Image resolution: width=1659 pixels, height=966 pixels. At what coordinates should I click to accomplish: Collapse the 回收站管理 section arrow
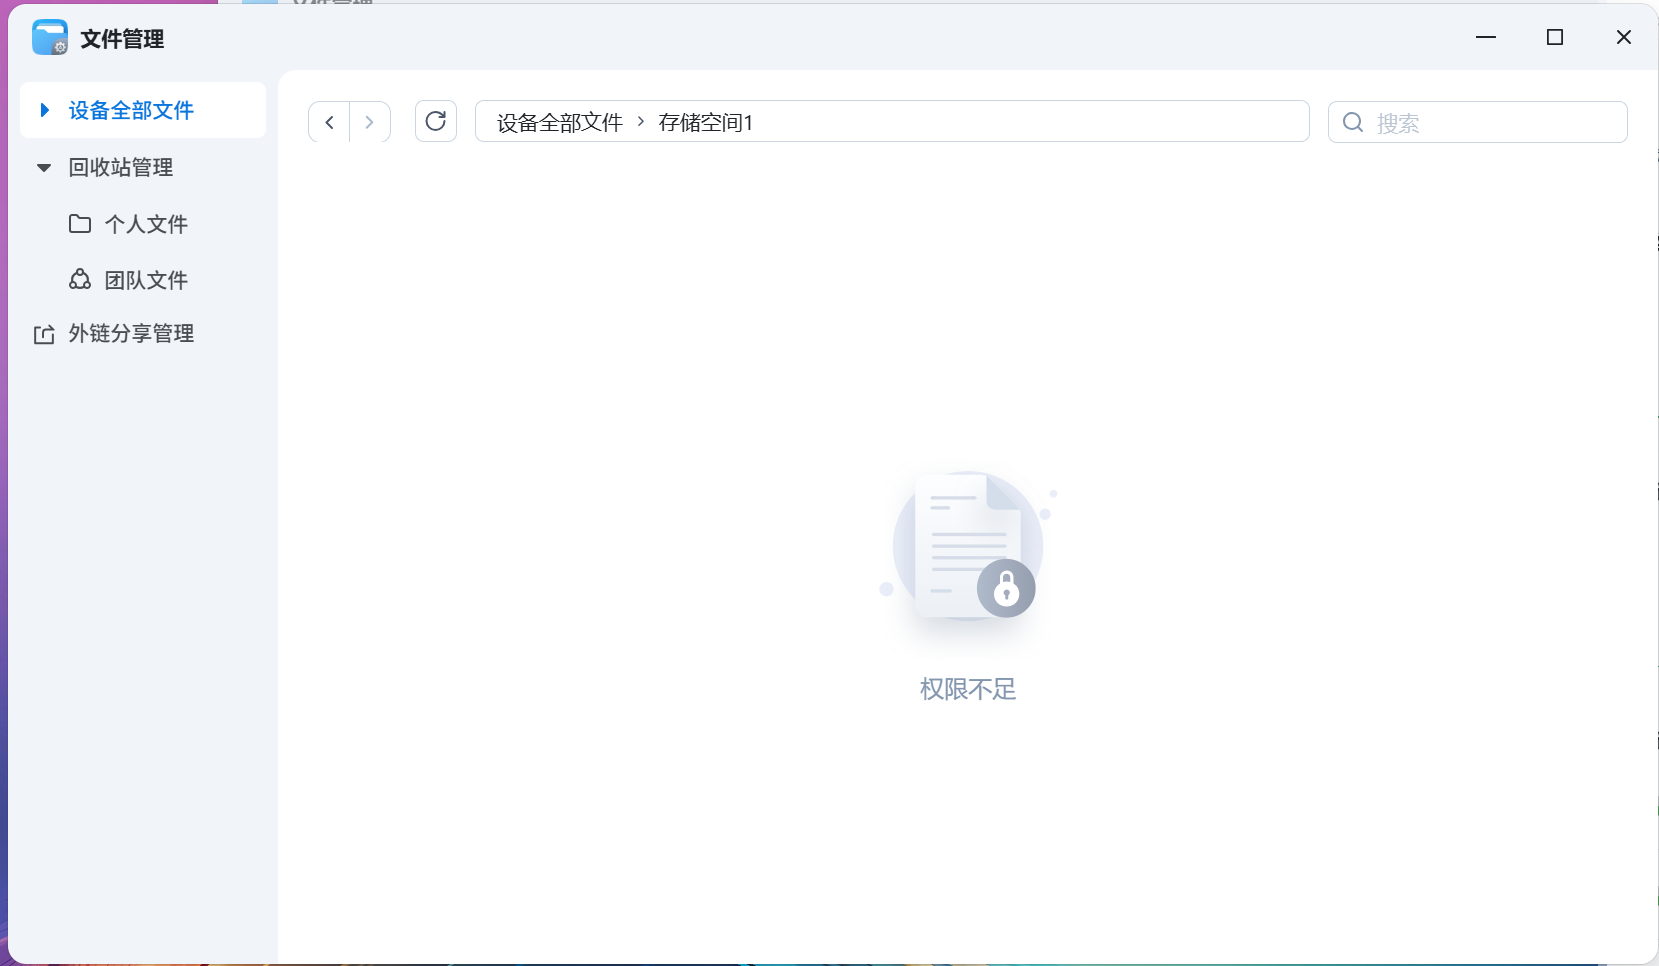44,167
